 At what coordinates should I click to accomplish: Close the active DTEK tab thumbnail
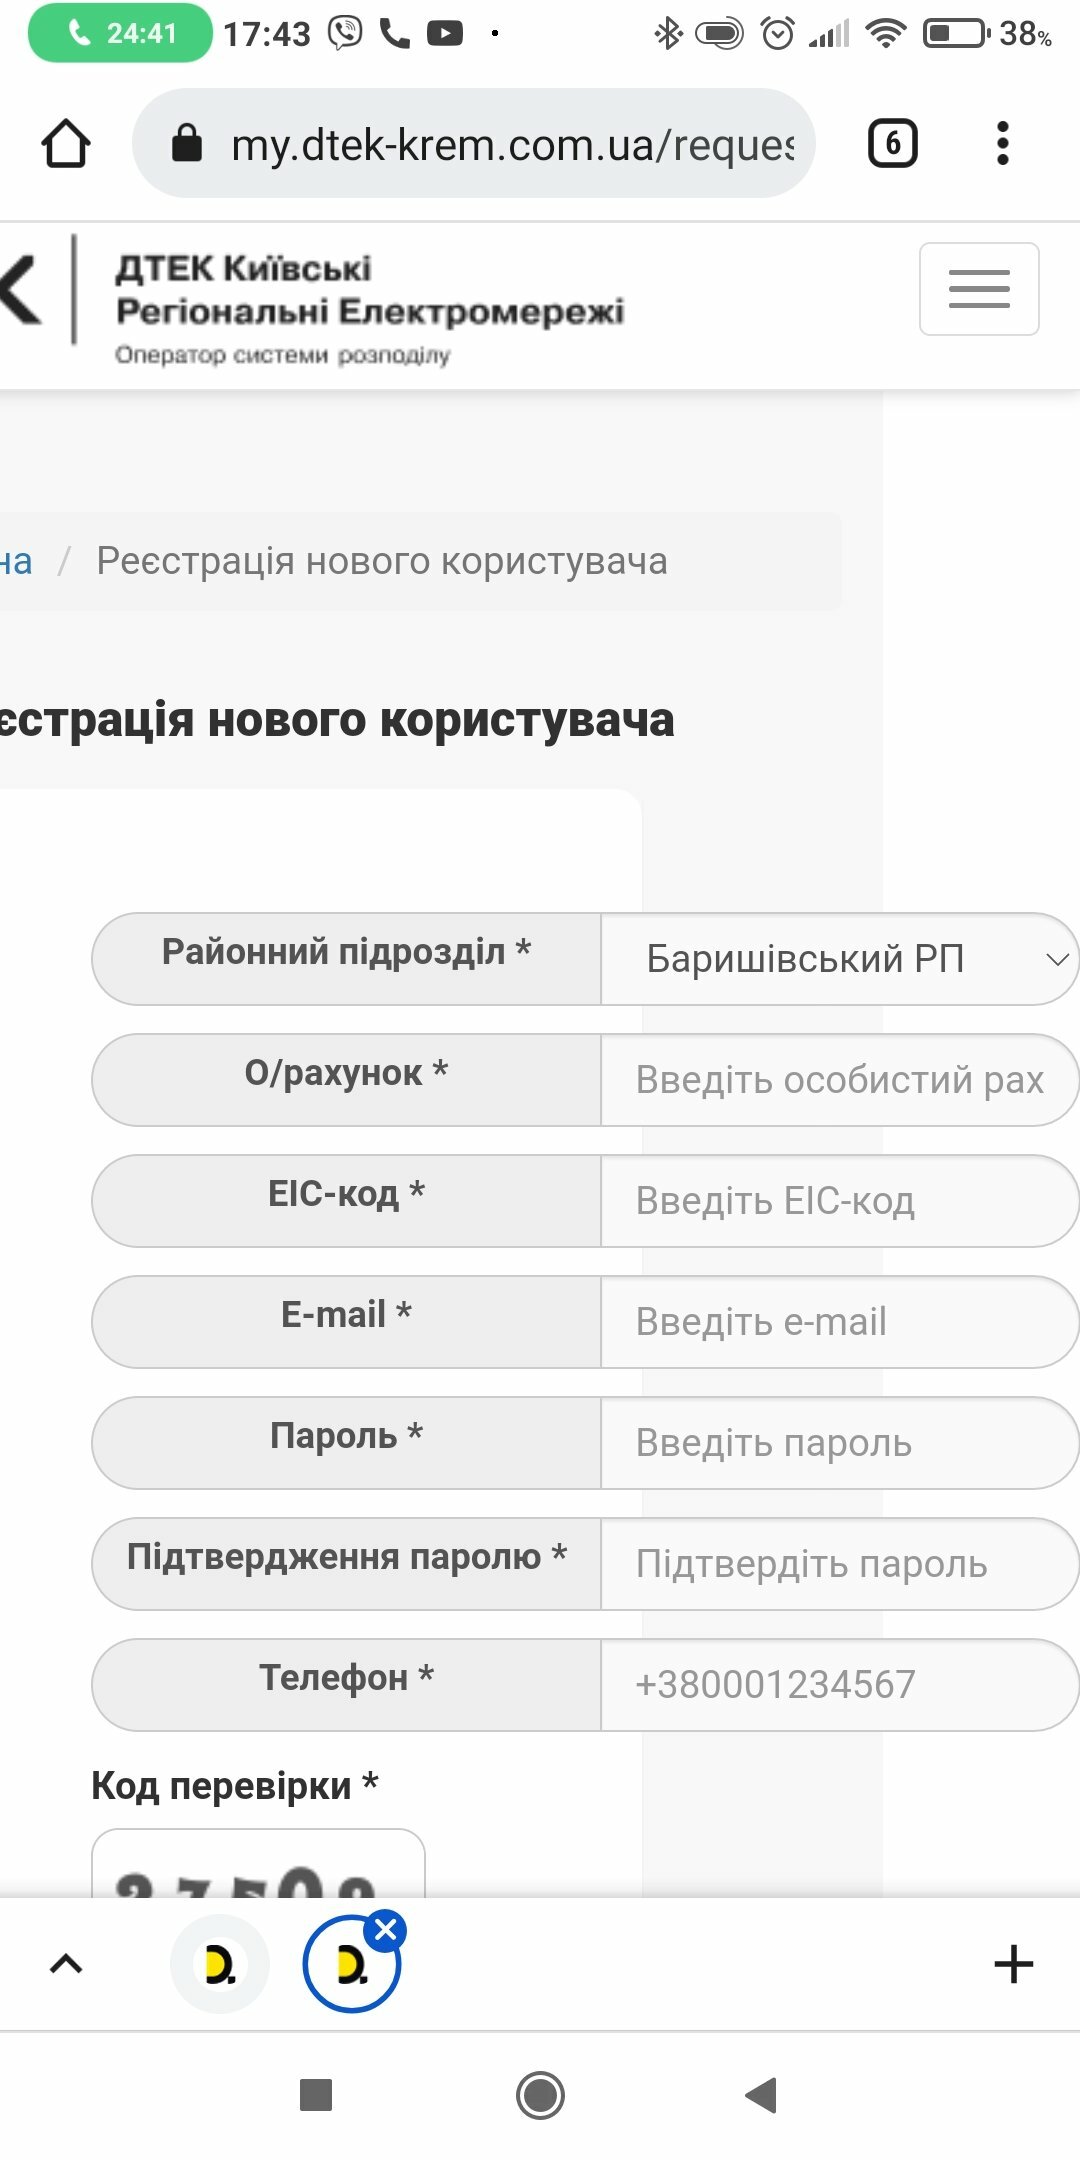click(x=386, y=1930)
